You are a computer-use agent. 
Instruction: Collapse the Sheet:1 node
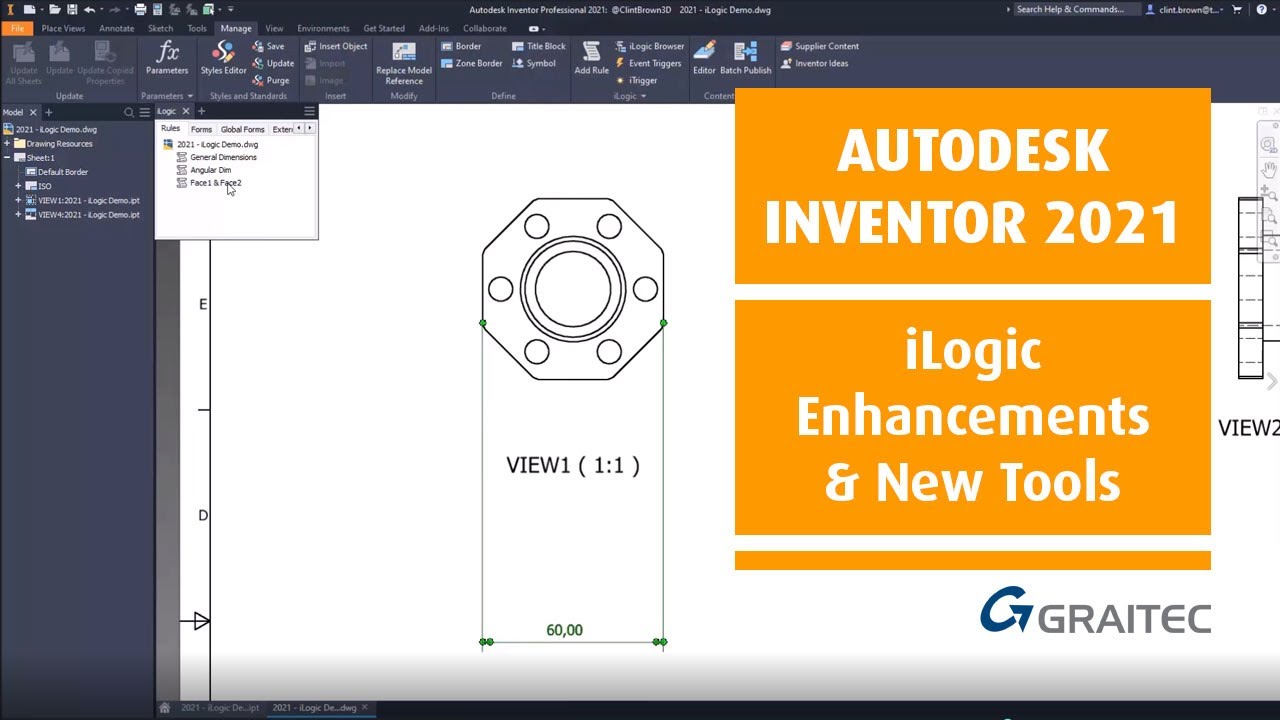click(7, 158)
